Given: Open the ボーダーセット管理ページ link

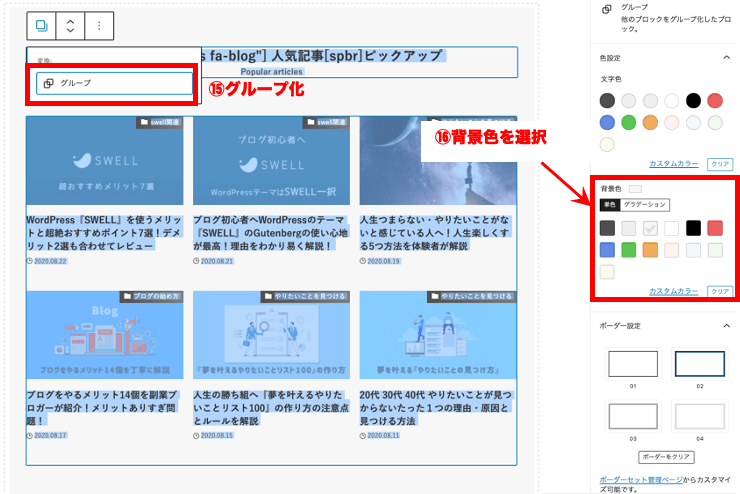Looking at the screenshot, I should 641,480.
